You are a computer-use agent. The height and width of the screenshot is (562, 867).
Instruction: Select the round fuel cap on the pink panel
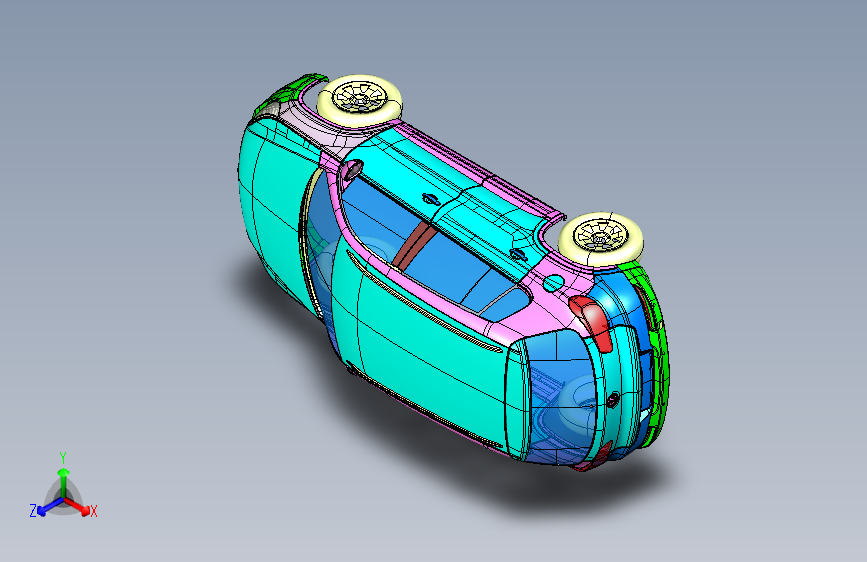[x=553, y=284]
